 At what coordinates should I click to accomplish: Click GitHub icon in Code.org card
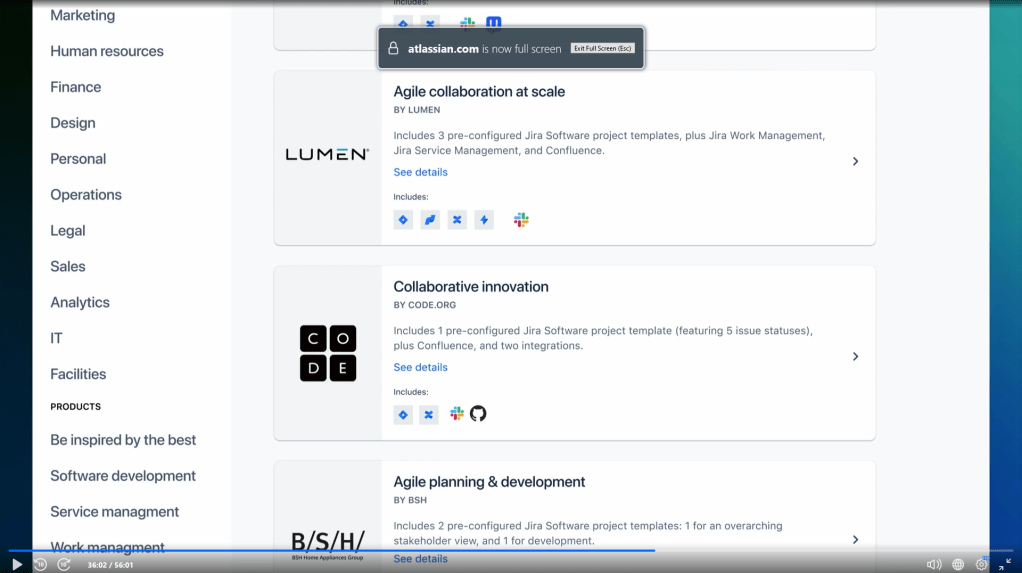pos(478,414)
